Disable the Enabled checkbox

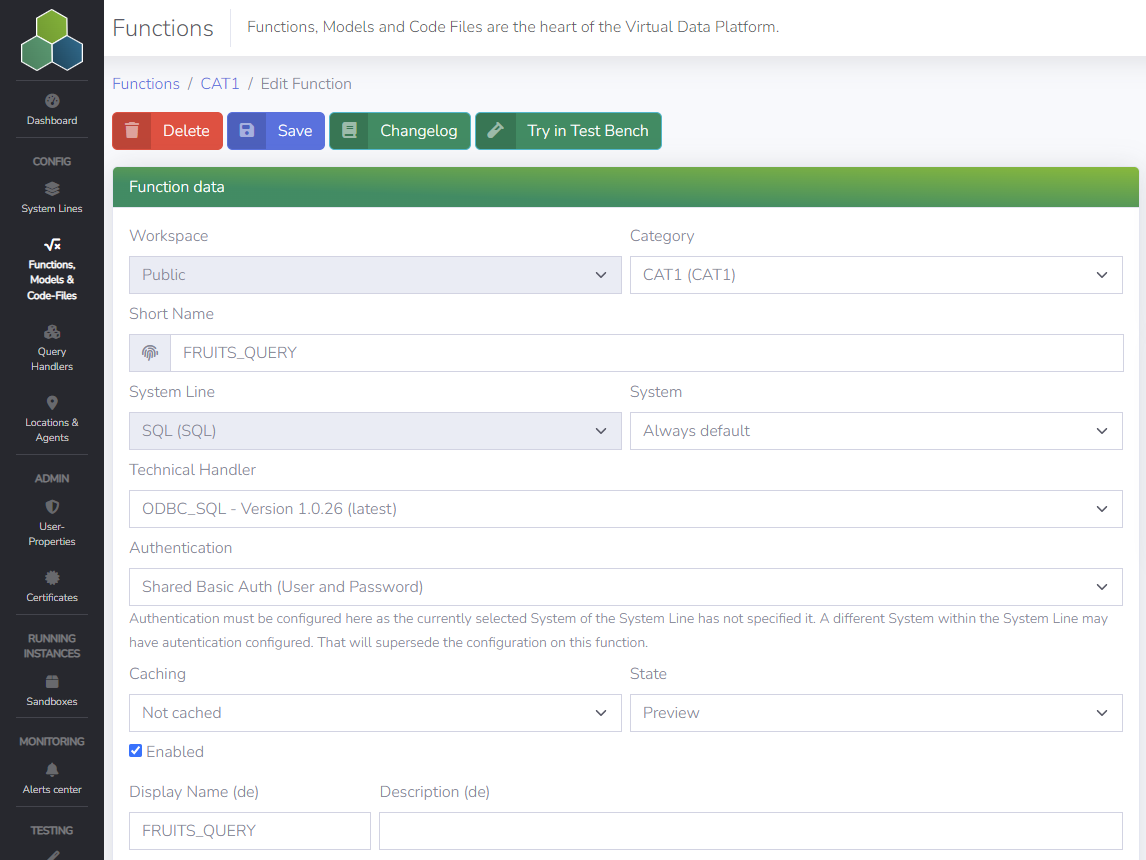coord(135,750)
